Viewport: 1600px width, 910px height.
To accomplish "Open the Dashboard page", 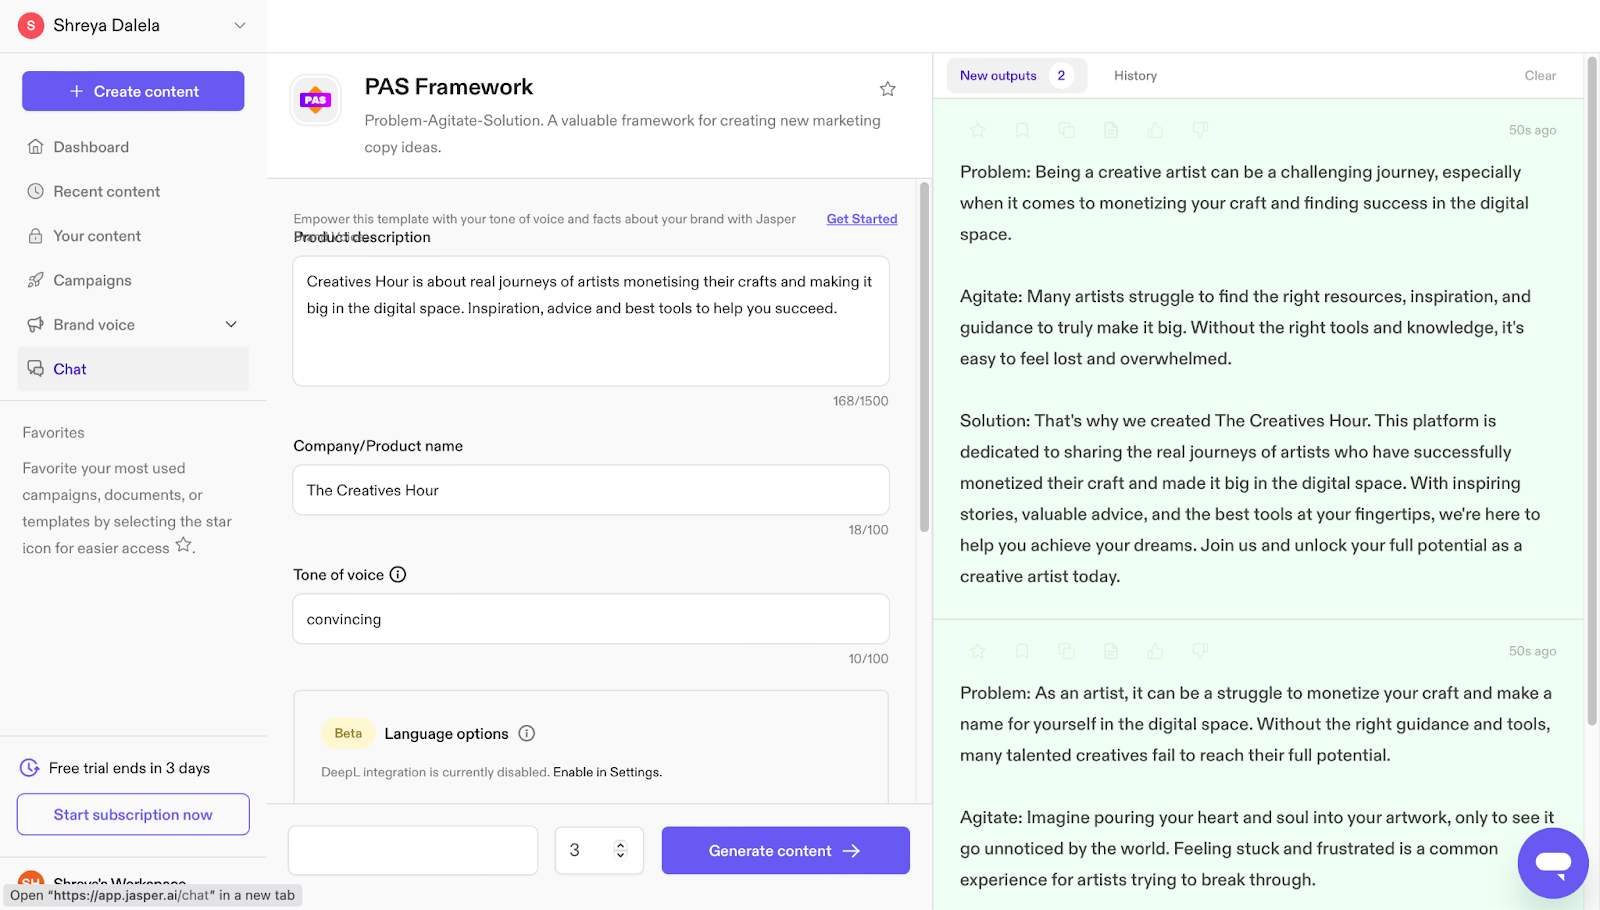I will [133, 147].
